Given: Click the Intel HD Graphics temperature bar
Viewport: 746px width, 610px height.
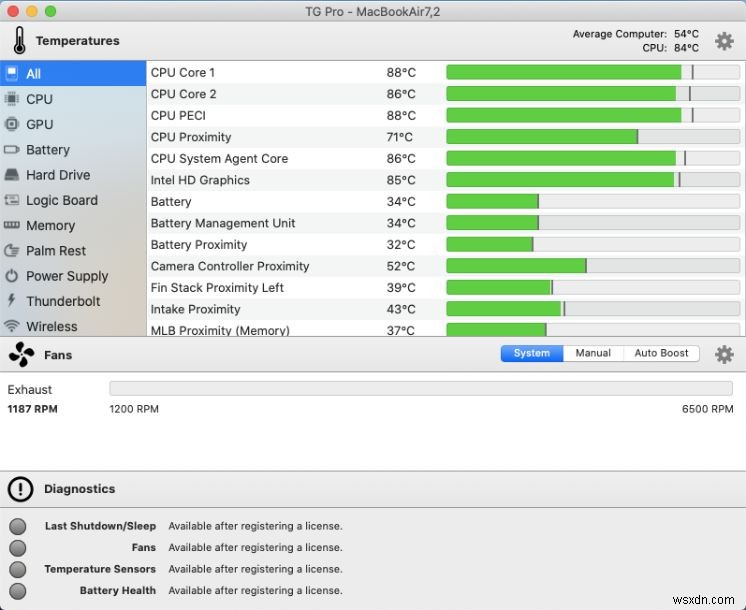Looking at the screenshot, I should pos(593,180).
